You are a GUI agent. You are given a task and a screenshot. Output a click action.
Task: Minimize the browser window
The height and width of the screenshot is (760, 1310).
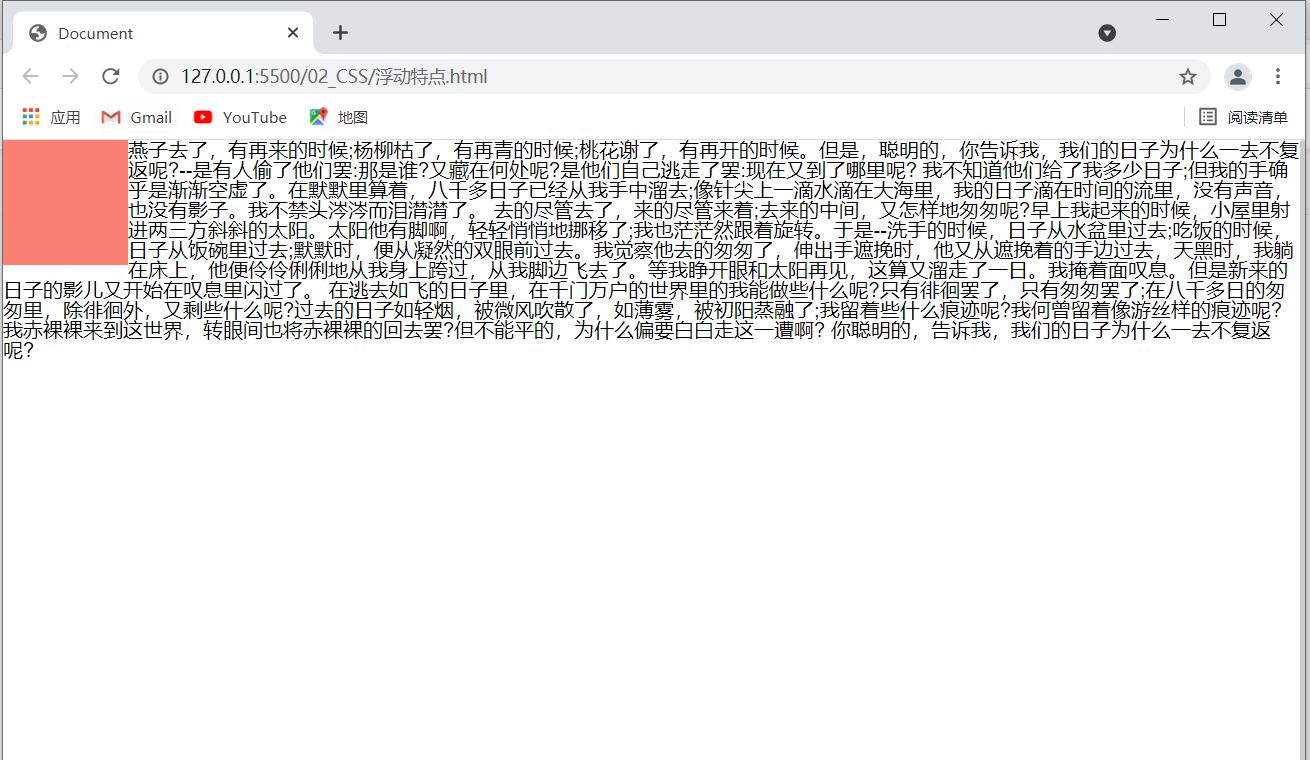point(1162,19)
